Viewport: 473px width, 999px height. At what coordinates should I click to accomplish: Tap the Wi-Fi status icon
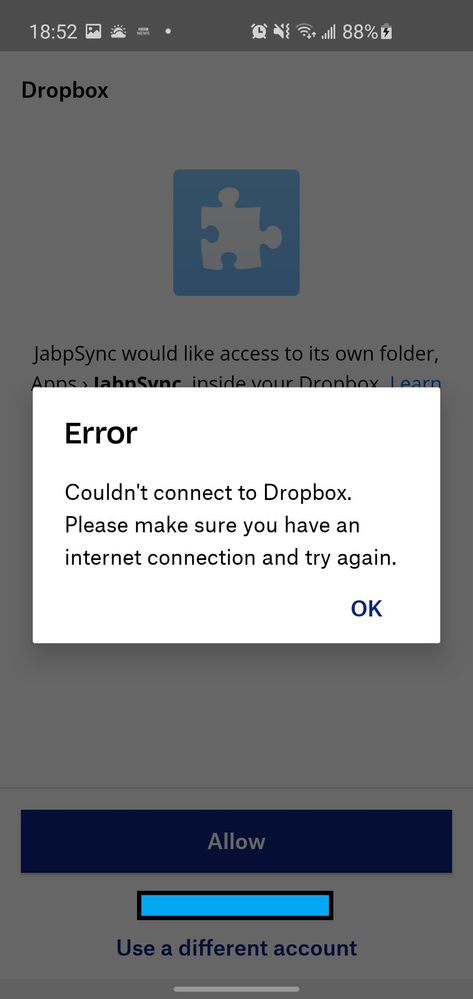click(307, 31)
